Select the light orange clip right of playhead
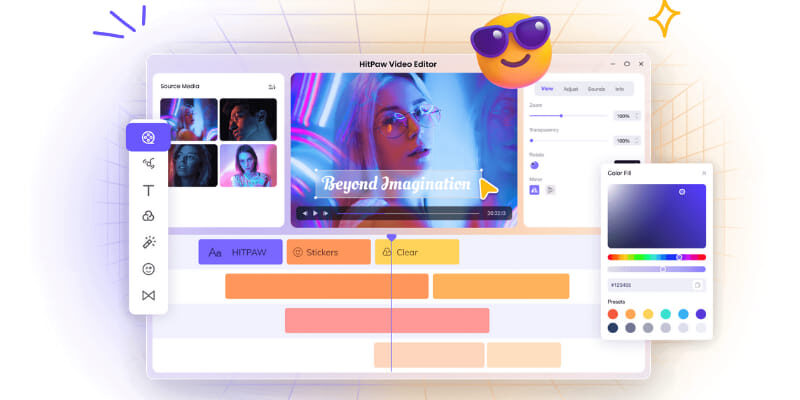The width and height of the screenshot is (800, 400). pos(501,286)
